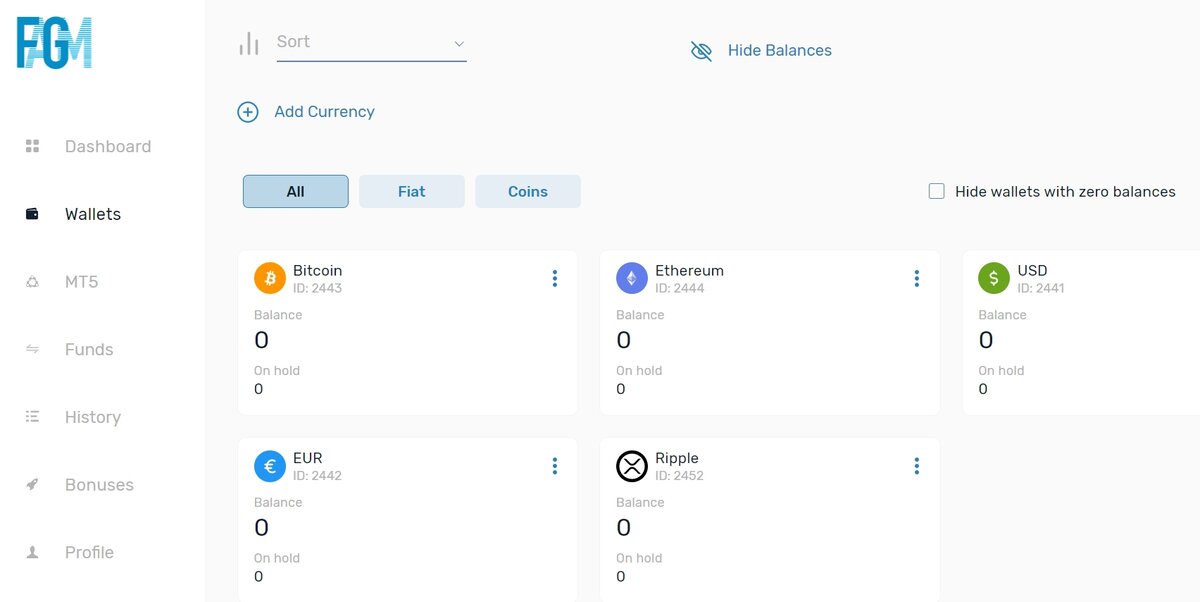Select the Coins filter tab
This screenshot has height=602, width=1200.
(x=528, y=192)
